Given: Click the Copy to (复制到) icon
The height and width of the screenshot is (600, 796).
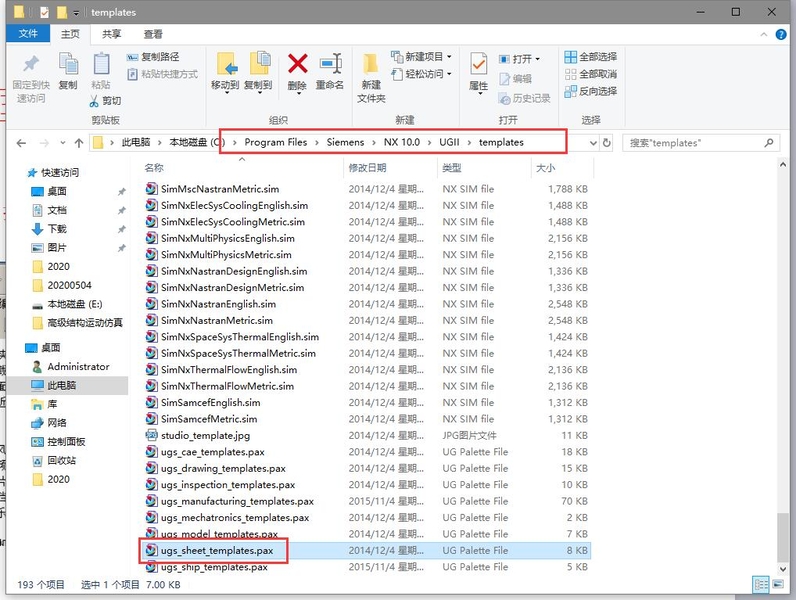Looking at the screenshot, I should coord(259,64).
